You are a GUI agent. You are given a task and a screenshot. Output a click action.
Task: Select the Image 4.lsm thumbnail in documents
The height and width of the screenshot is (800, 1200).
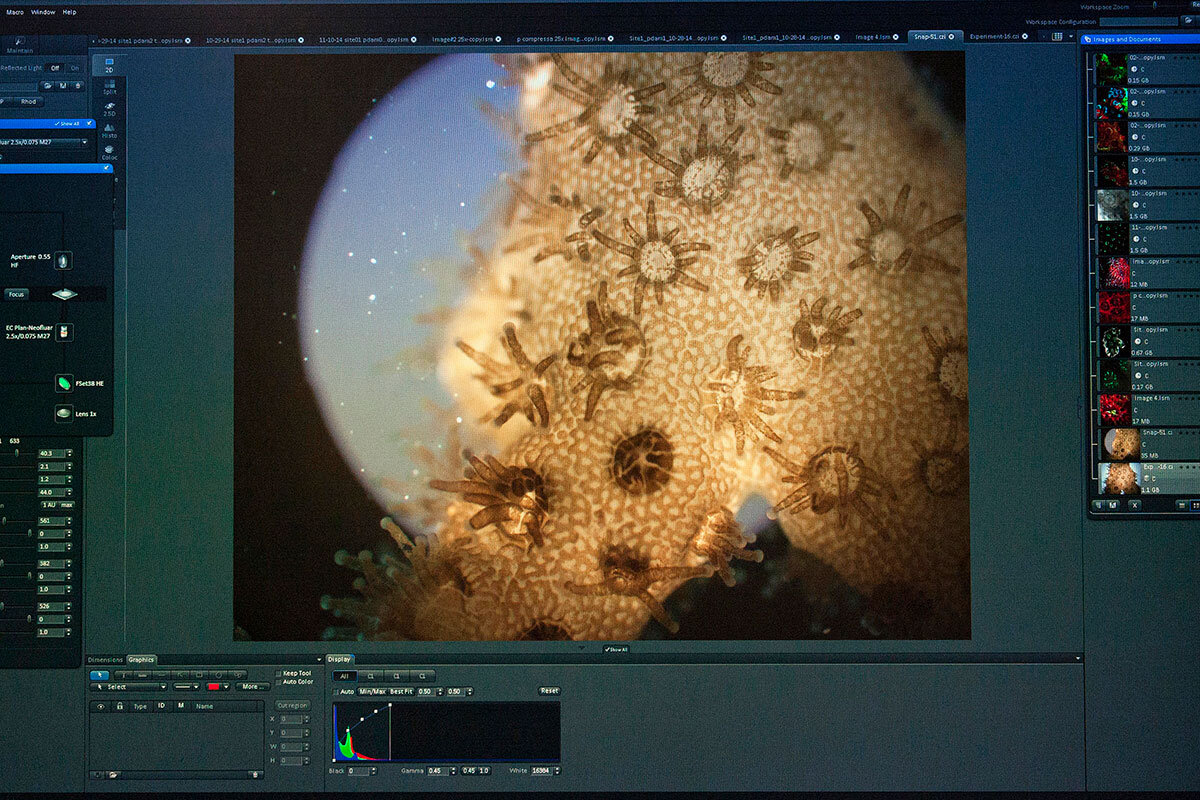click(1113, 408)
